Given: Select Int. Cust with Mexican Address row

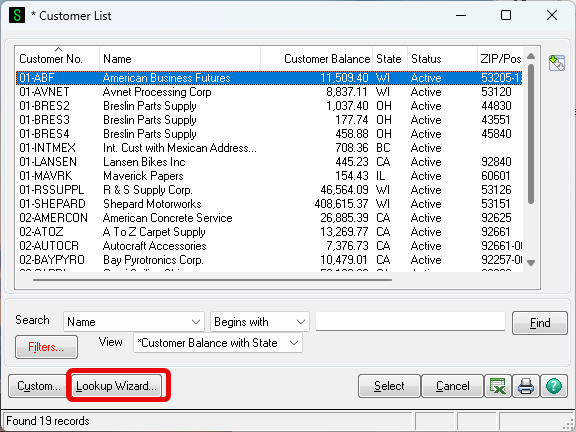Looking at the screenshot, I should [269, 148].
